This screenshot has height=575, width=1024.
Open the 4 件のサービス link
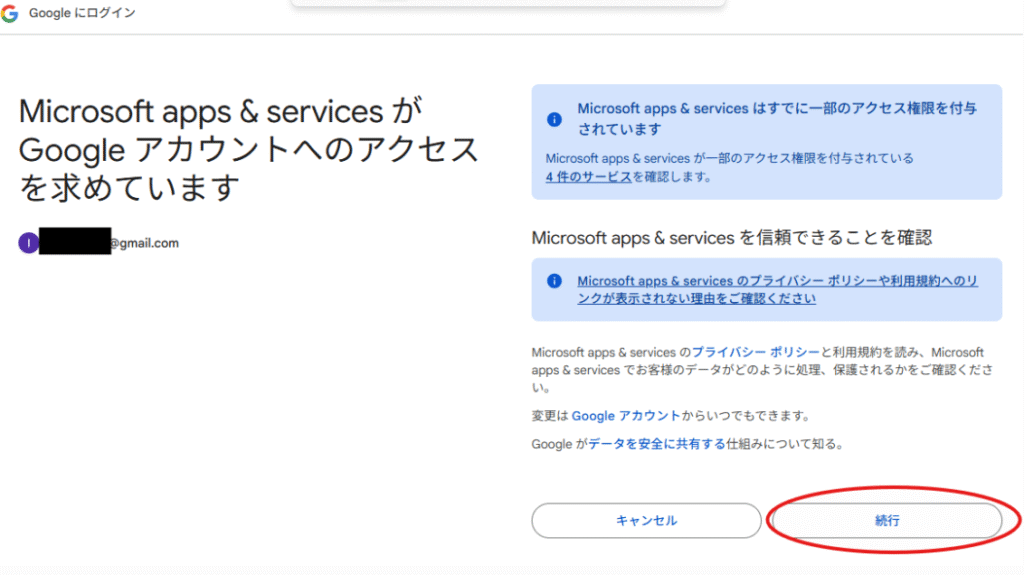[588, 176]
